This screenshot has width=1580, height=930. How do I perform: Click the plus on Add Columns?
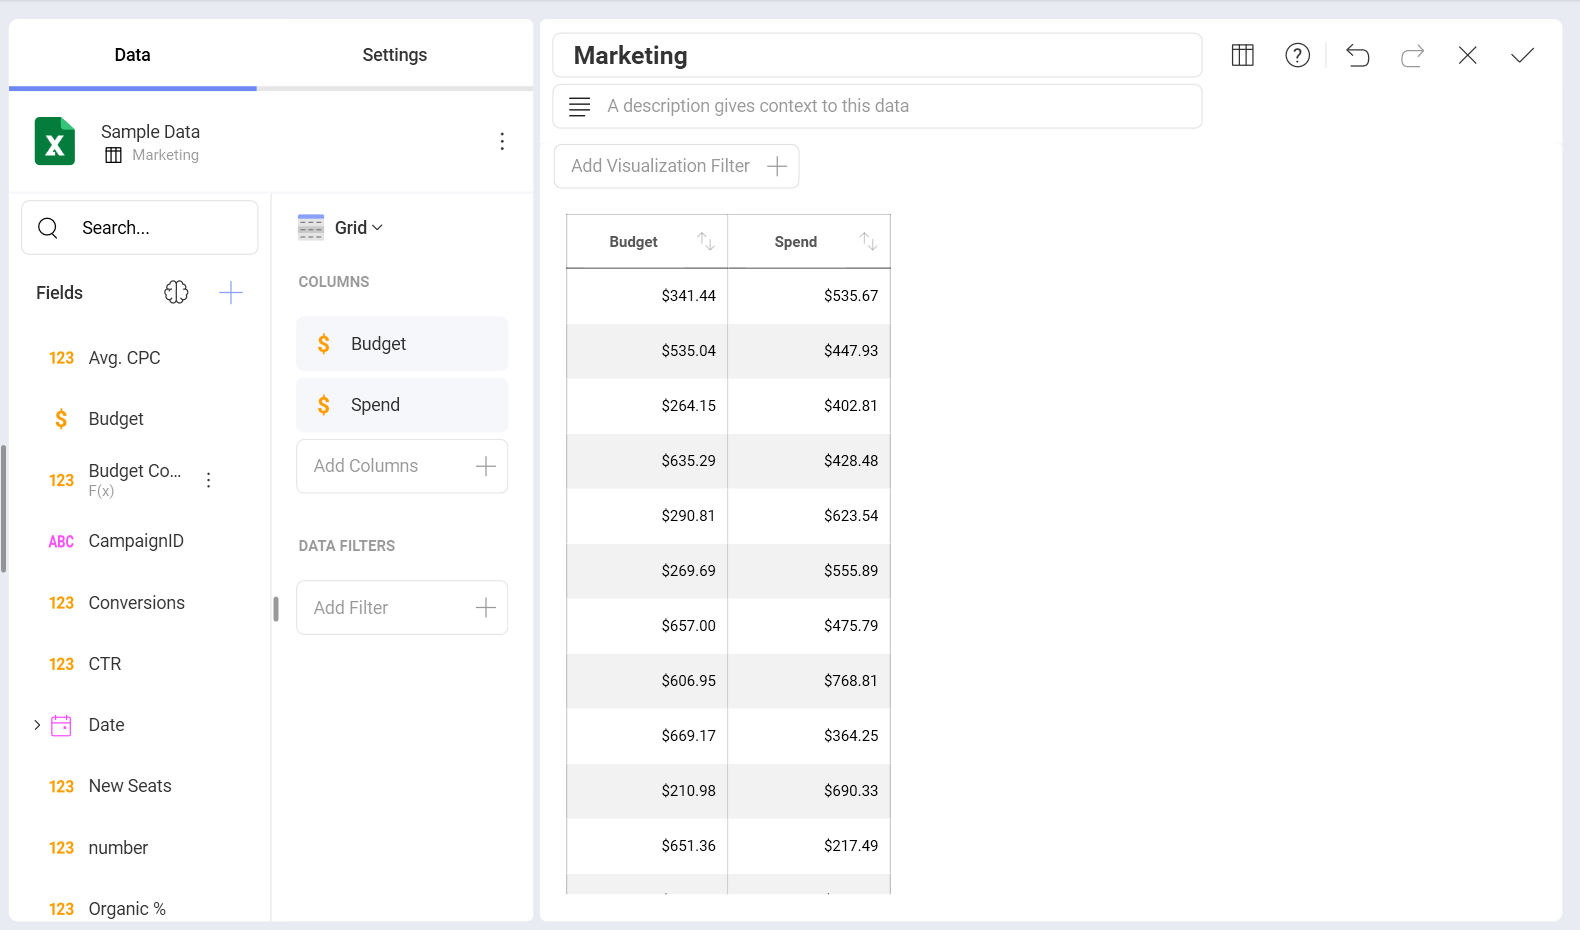[x=485, y=466]
